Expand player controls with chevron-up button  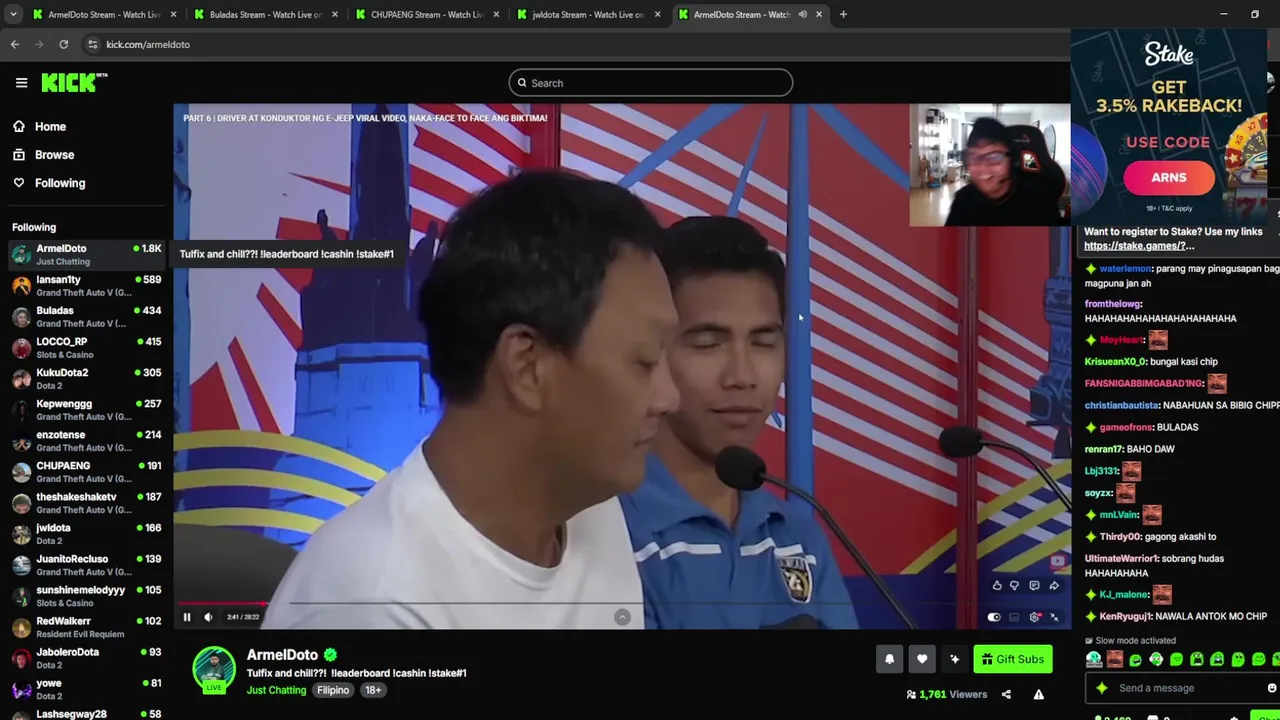tap(622, 617)
